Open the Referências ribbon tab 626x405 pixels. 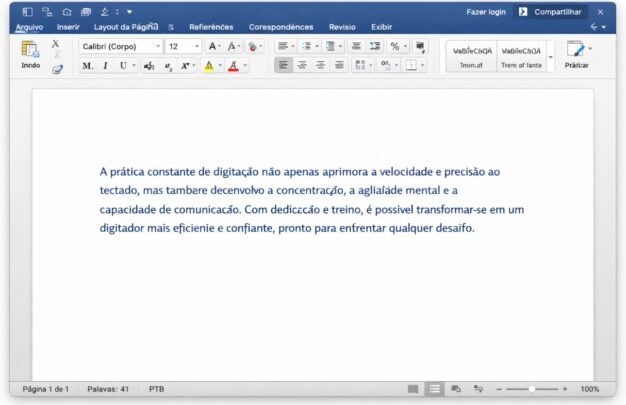pos(210,27)
